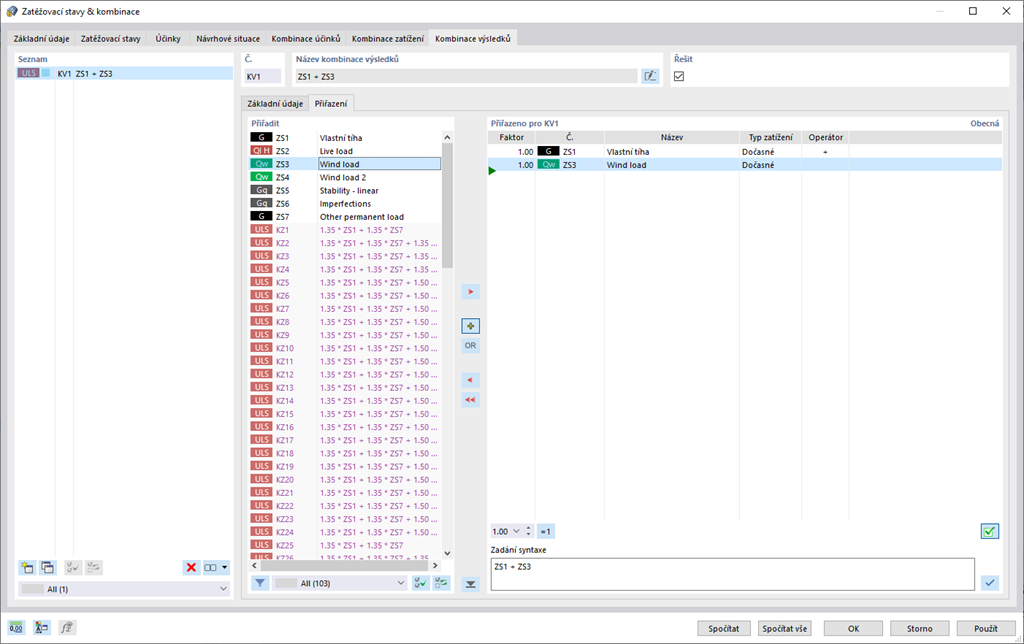Click the edit name icon next to ZS1 + ZS3
Viewport: 1024px width, 644px height.
click(x=650, y=76)
